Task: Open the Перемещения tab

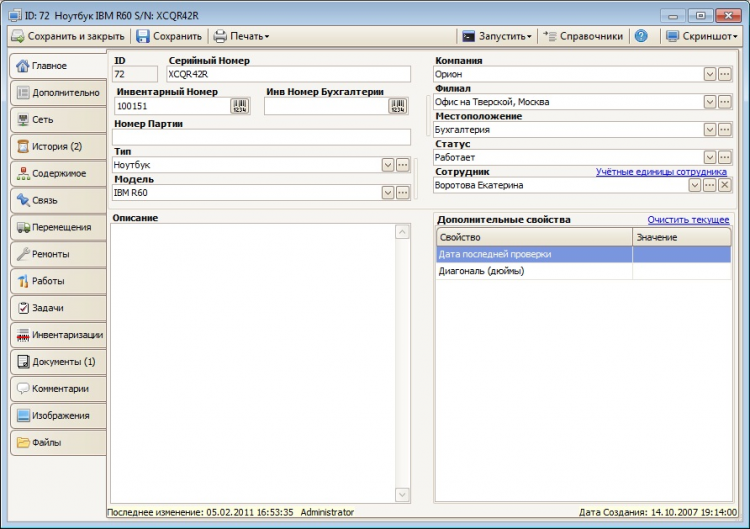Action: click(x=58, y=227)
